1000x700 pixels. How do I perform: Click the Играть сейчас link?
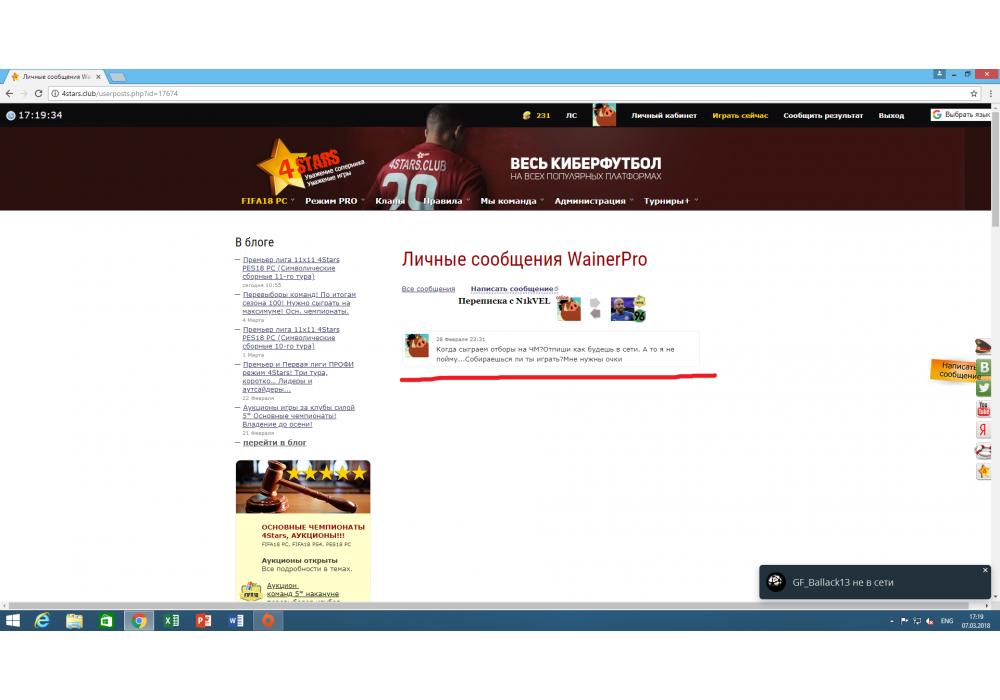740,115
